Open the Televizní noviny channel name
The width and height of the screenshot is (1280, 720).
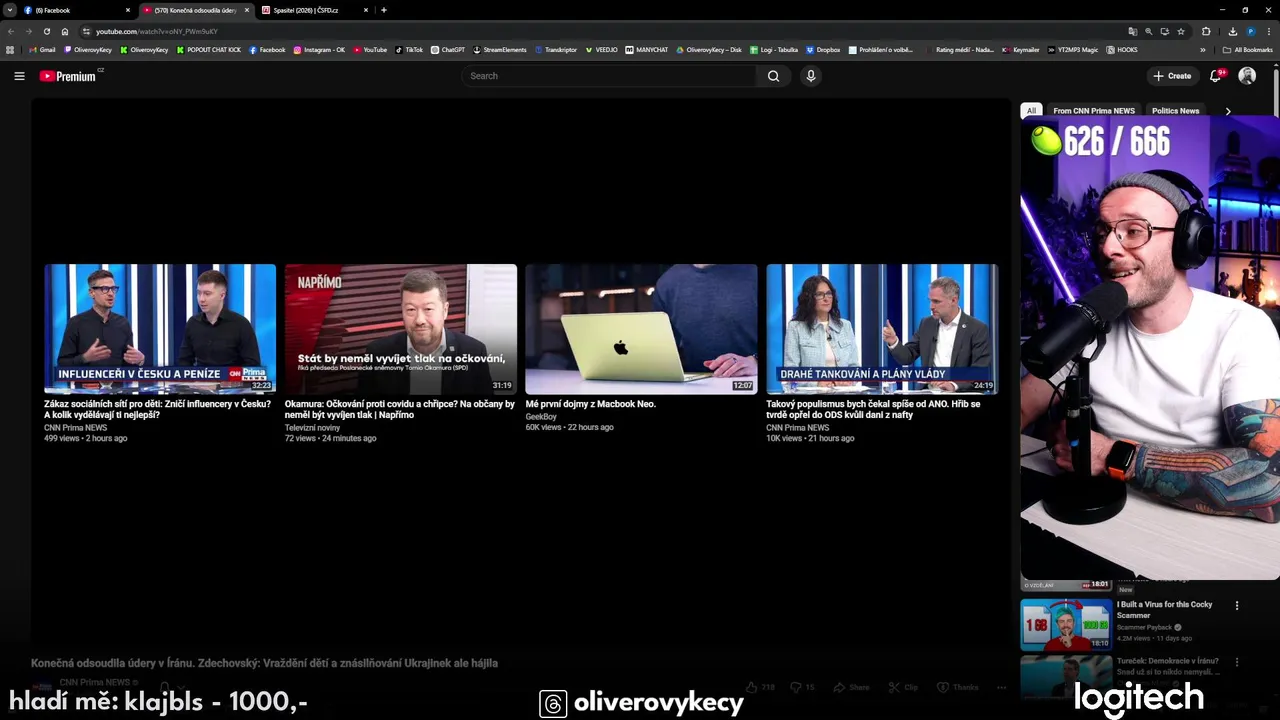[x=312, y=427]
